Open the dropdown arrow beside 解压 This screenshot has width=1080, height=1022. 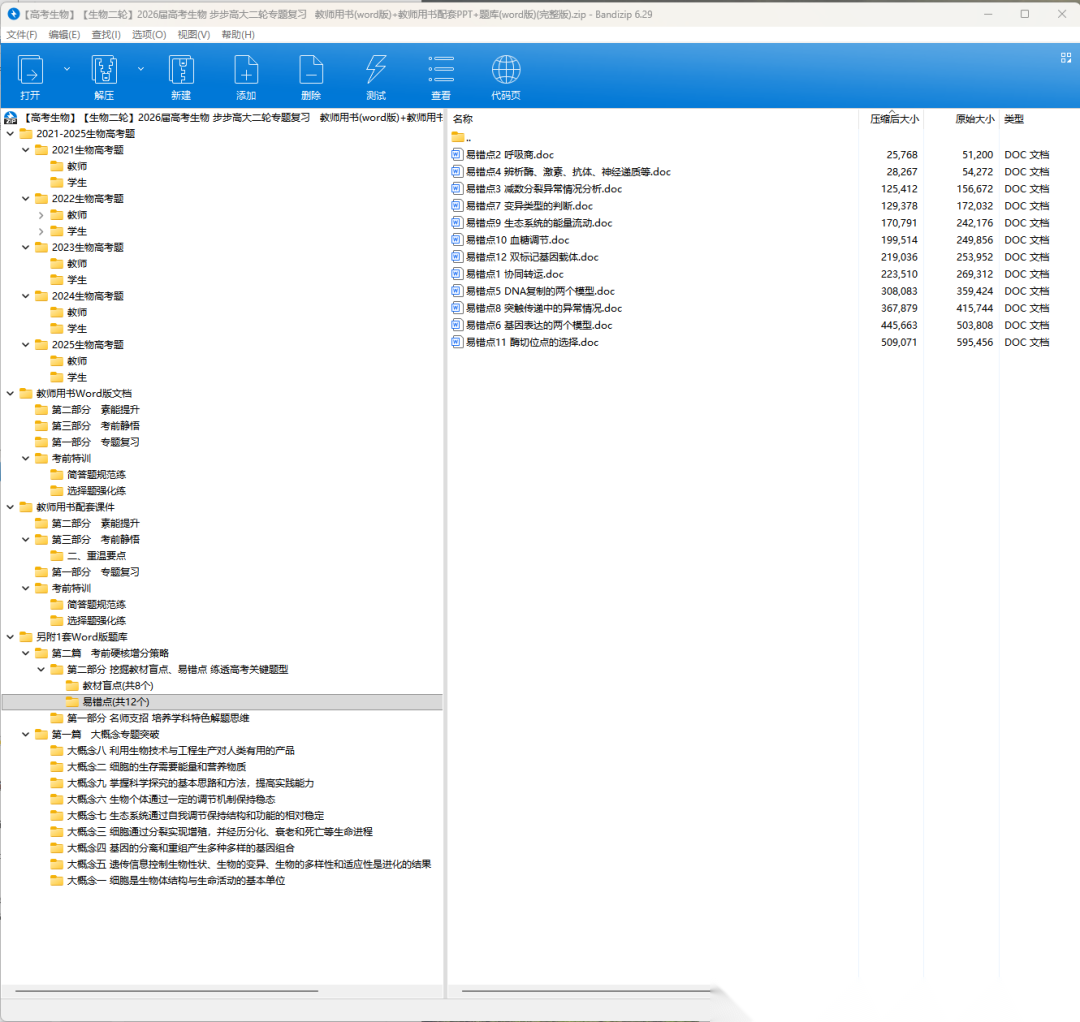click(x=141, y=69)
